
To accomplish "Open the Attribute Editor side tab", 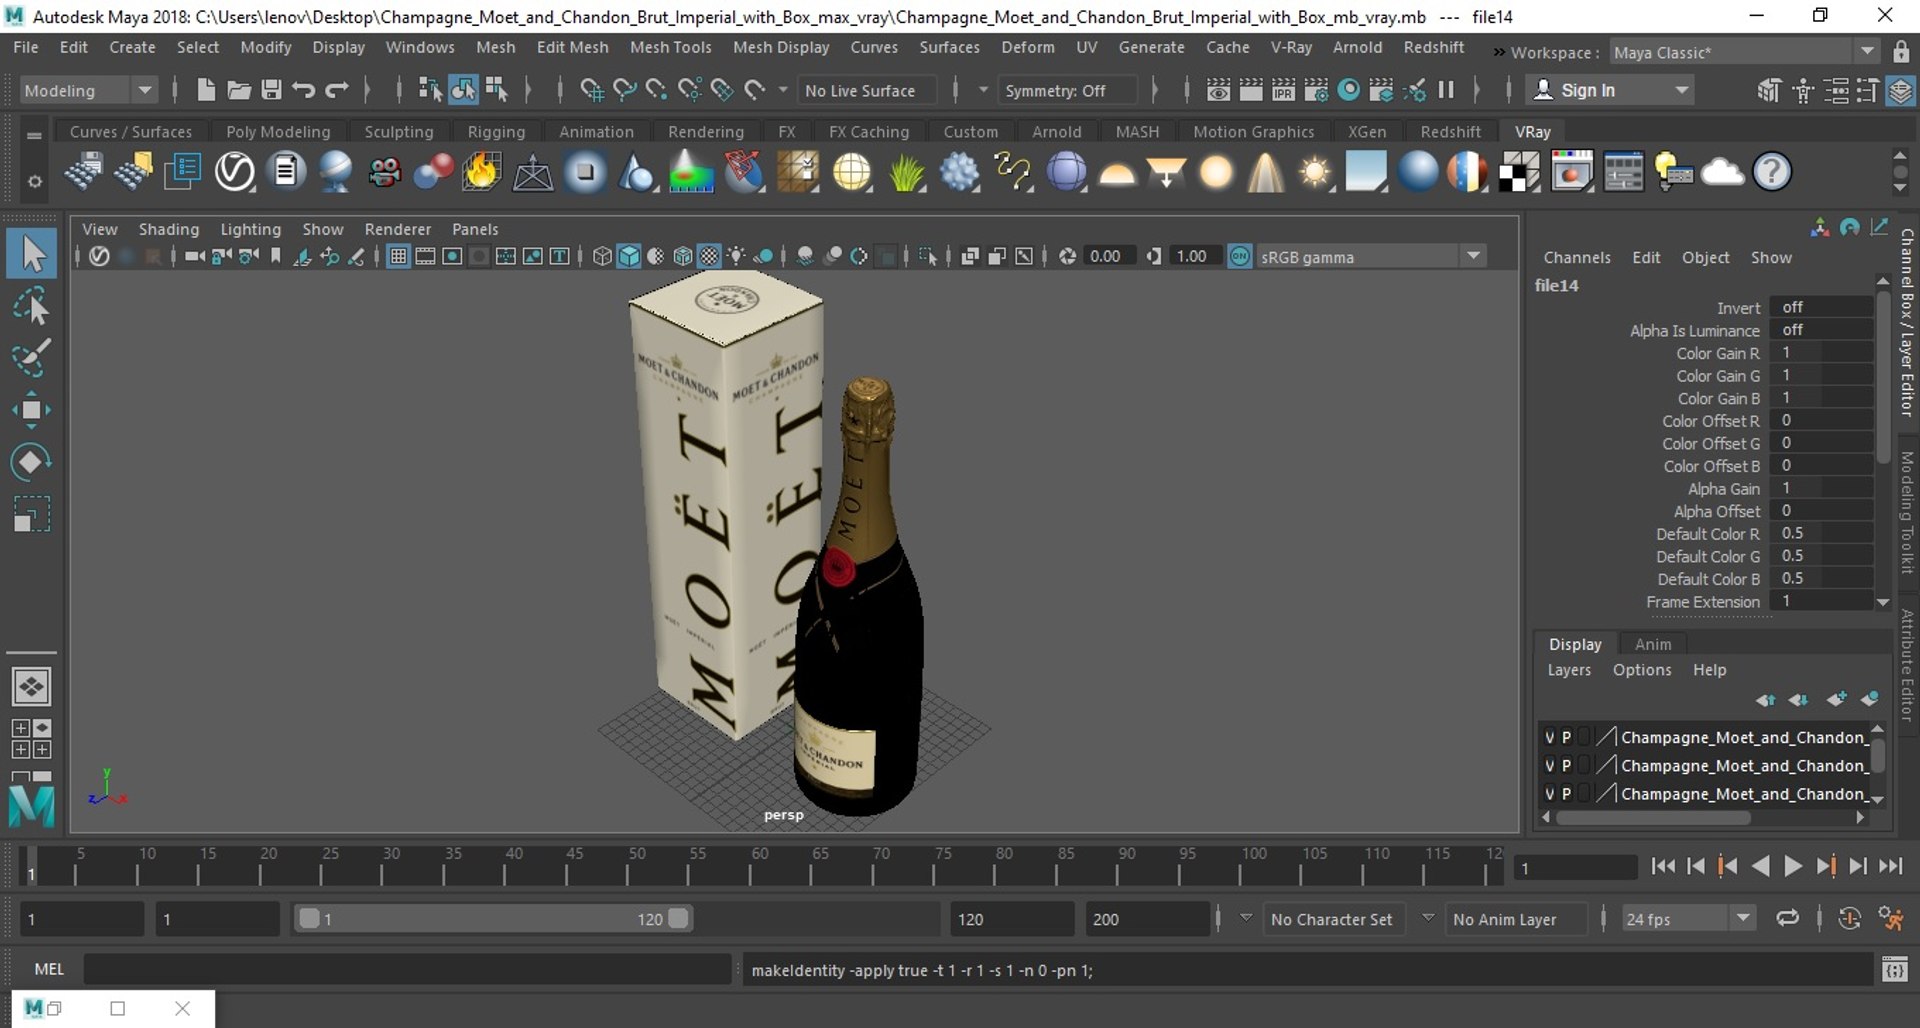I will pyautogui.click(x=1907, y=665).
